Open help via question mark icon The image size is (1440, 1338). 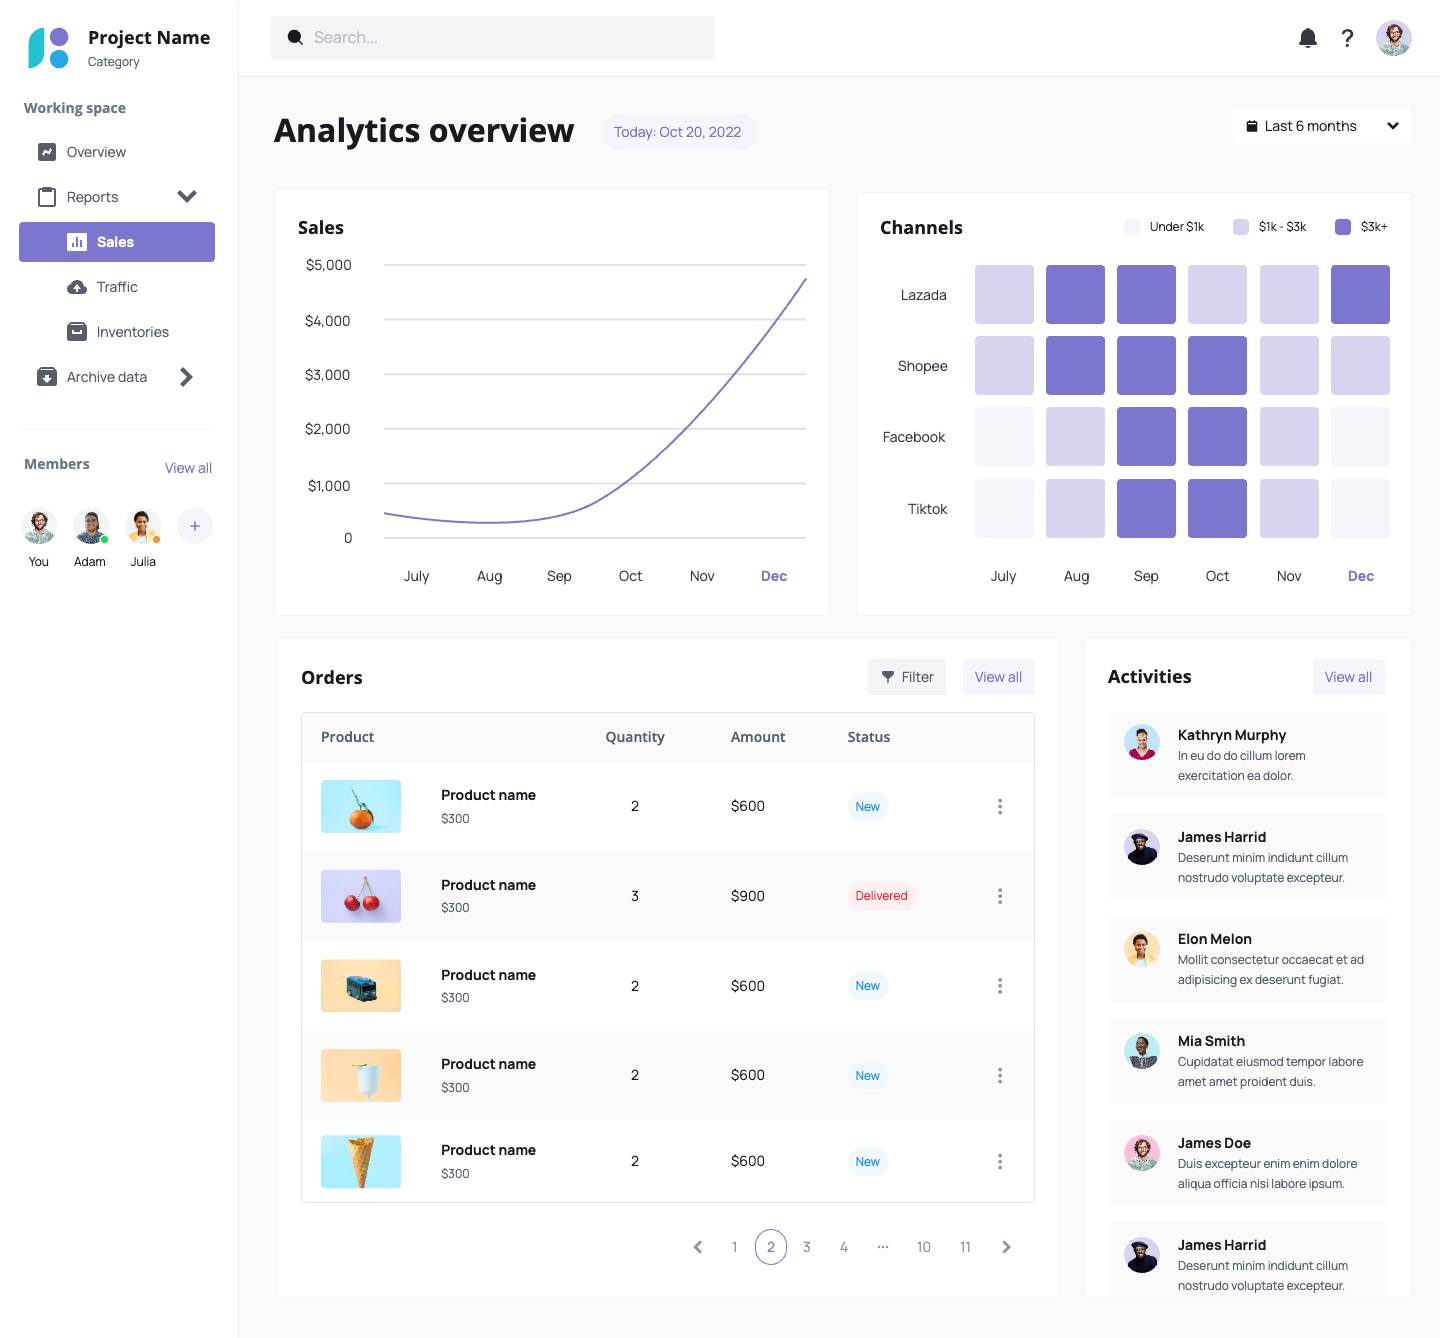tap(1347, 38)
